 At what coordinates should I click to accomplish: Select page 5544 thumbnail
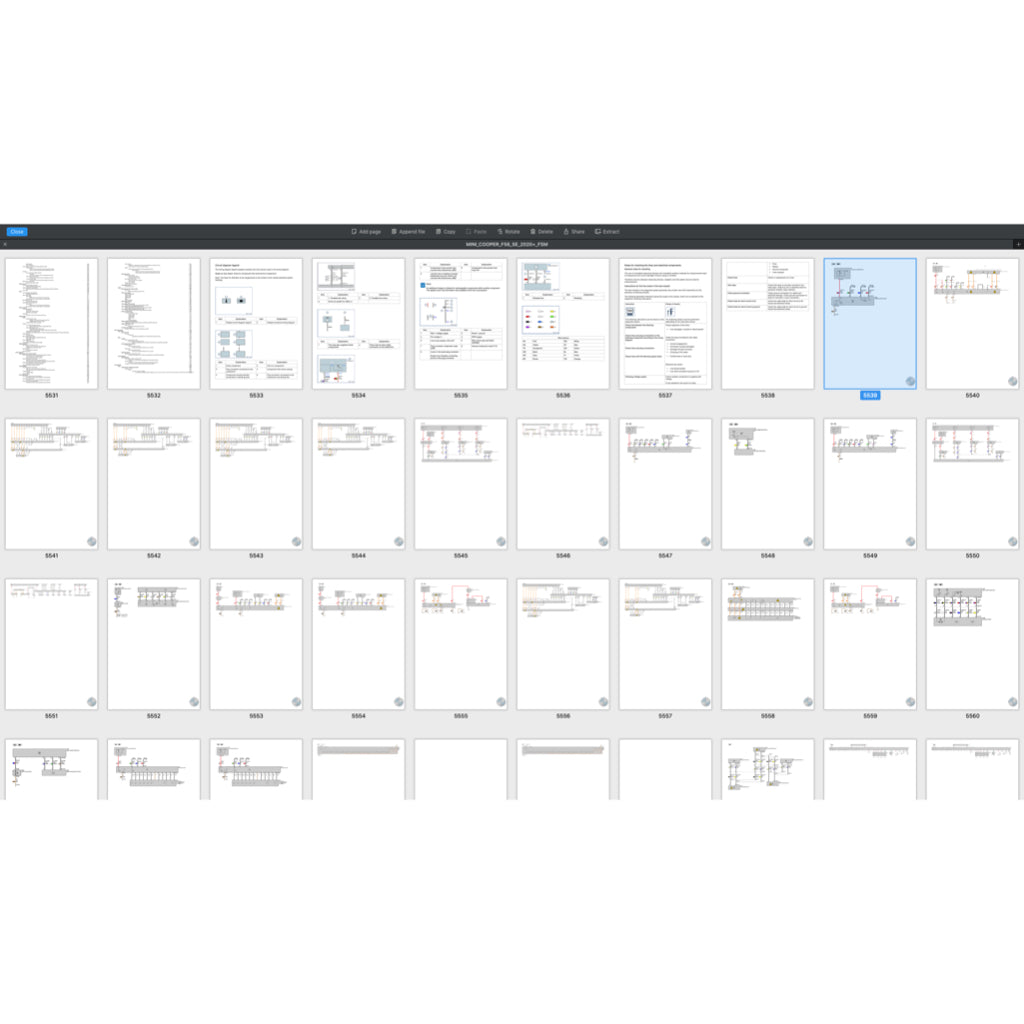click(x=359, y=484)
